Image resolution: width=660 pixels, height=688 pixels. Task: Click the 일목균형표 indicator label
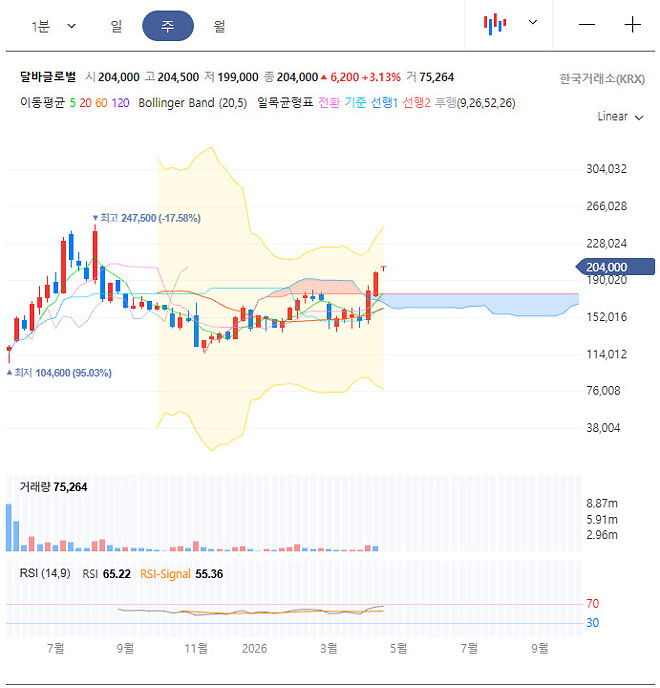point(285,103)
